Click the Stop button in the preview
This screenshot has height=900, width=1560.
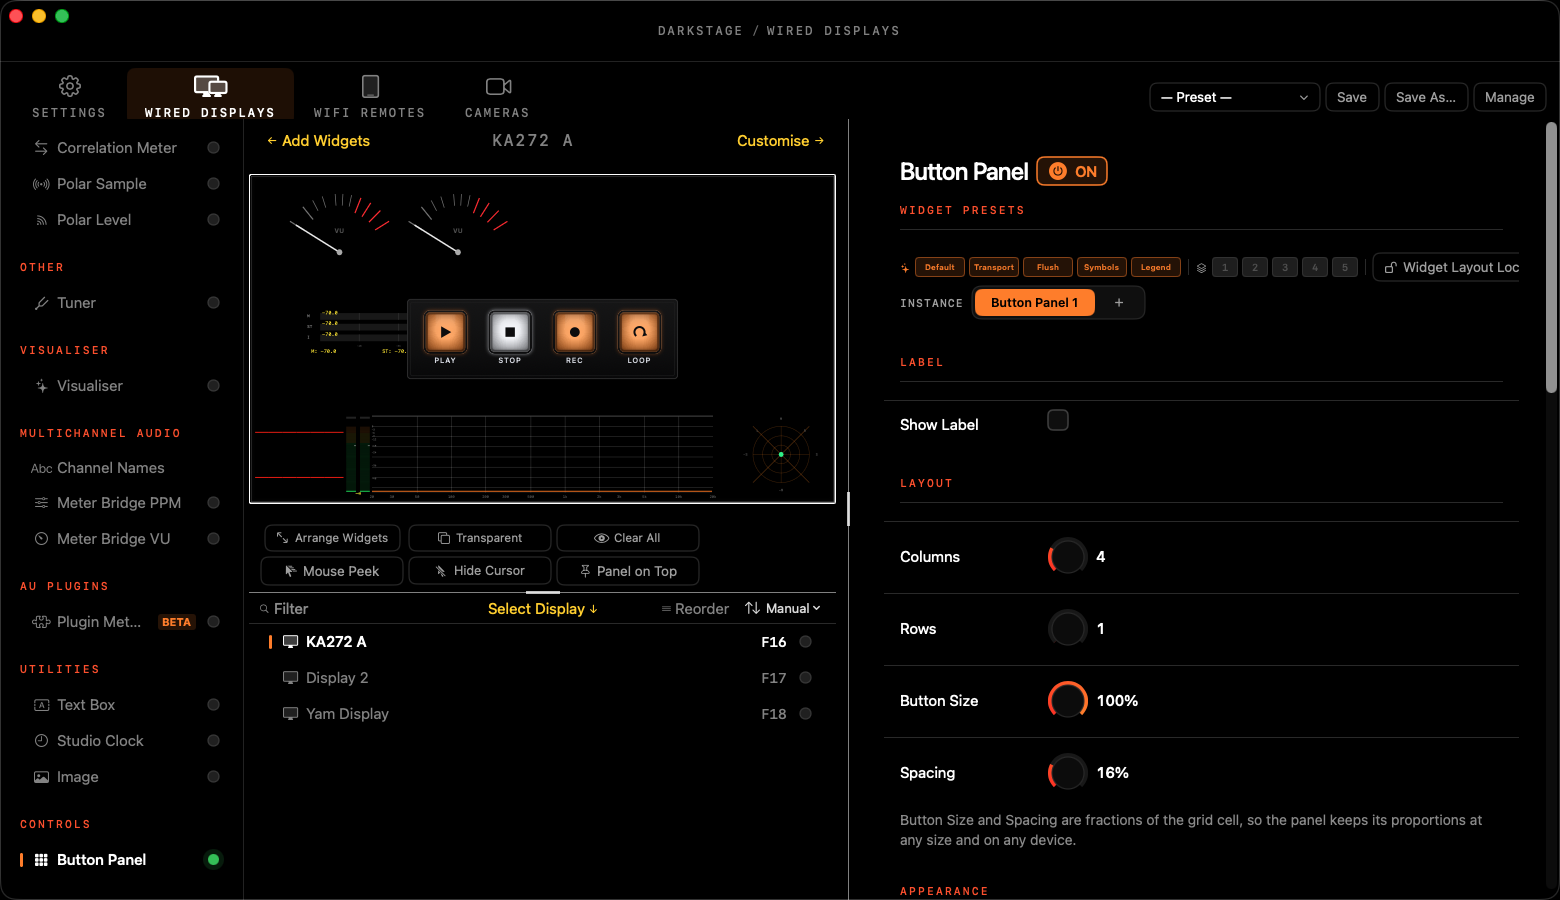coord(510,332)
